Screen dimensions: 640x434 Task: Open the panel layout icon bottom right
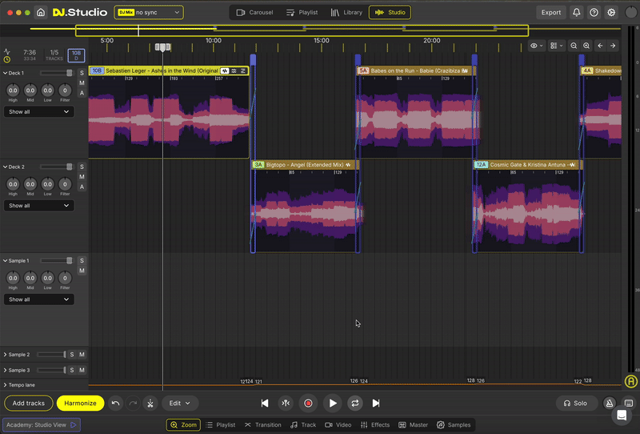point(629,403)
